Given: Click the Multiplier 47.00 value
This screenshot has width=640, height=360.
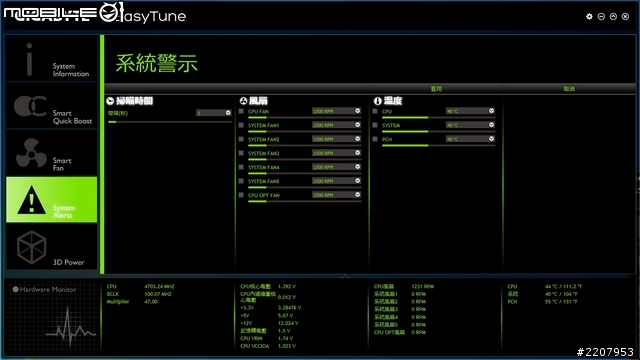Looking at the screenshot, I should (x=151, y=302).
